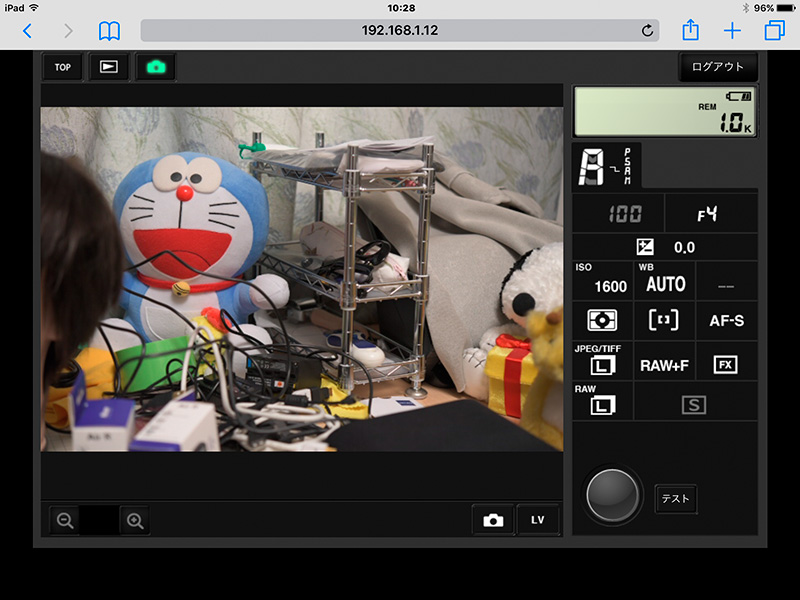Click the テスト test button
800x600 pixels.
click(676, 498)
